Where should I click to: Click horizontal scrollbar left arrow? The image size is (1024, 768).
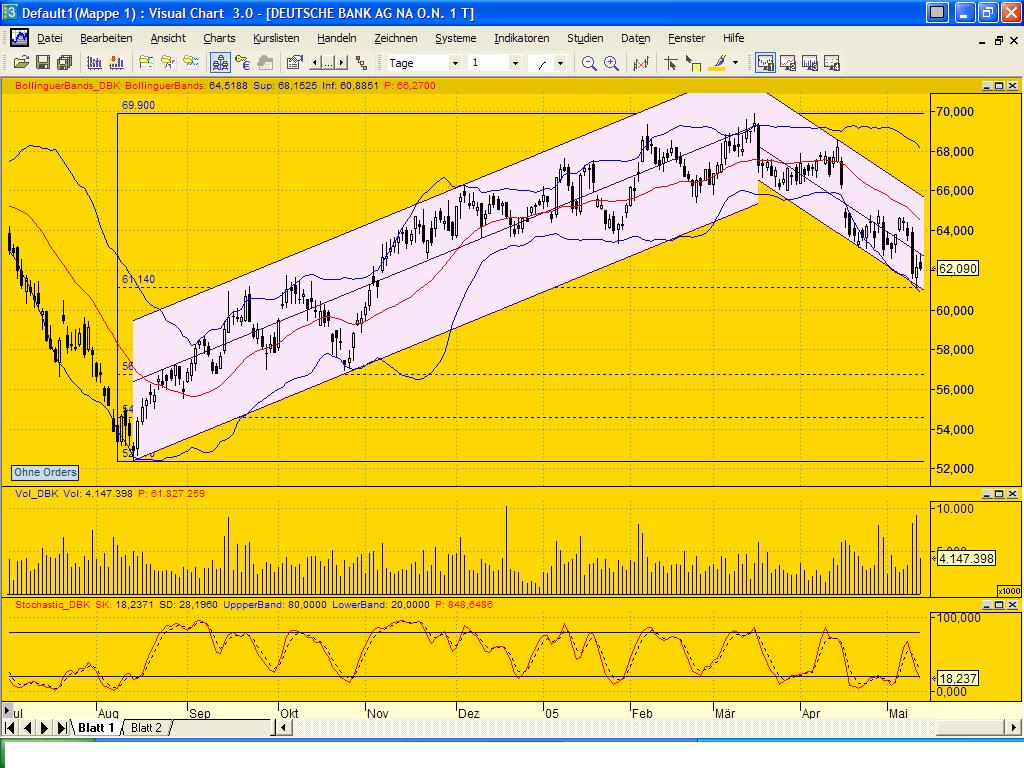pyautogui.click(x=282, y=728)
